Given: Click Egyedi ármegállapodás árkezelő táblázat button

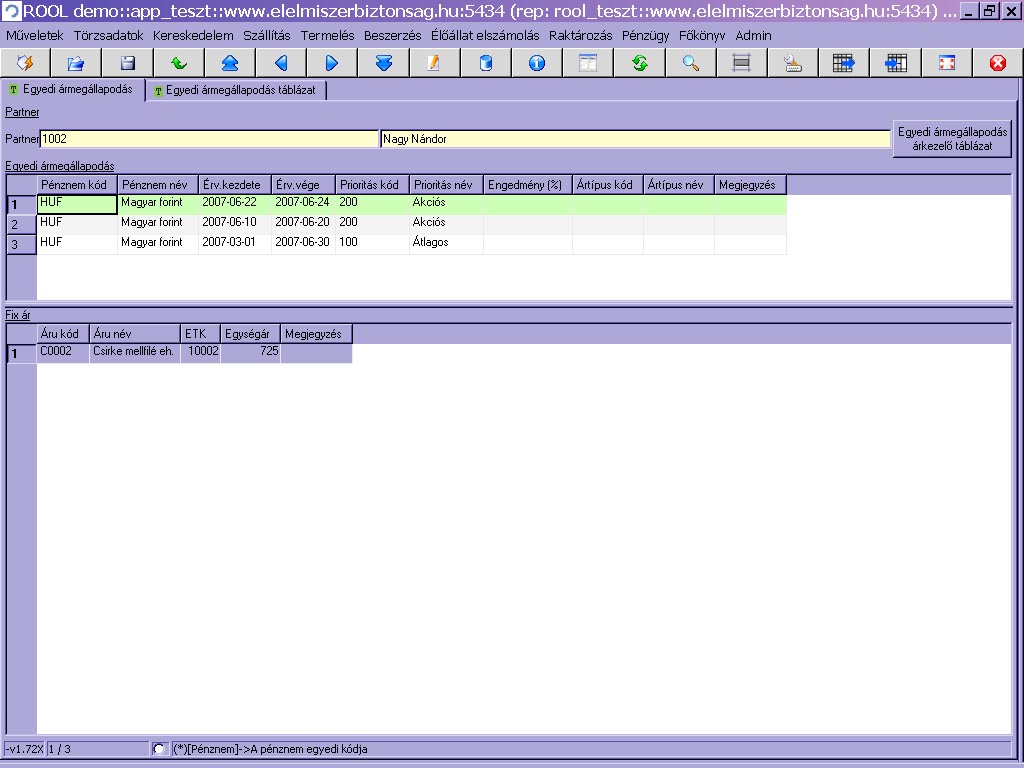Looking at the screenshot, I should [x=952, y=139].
